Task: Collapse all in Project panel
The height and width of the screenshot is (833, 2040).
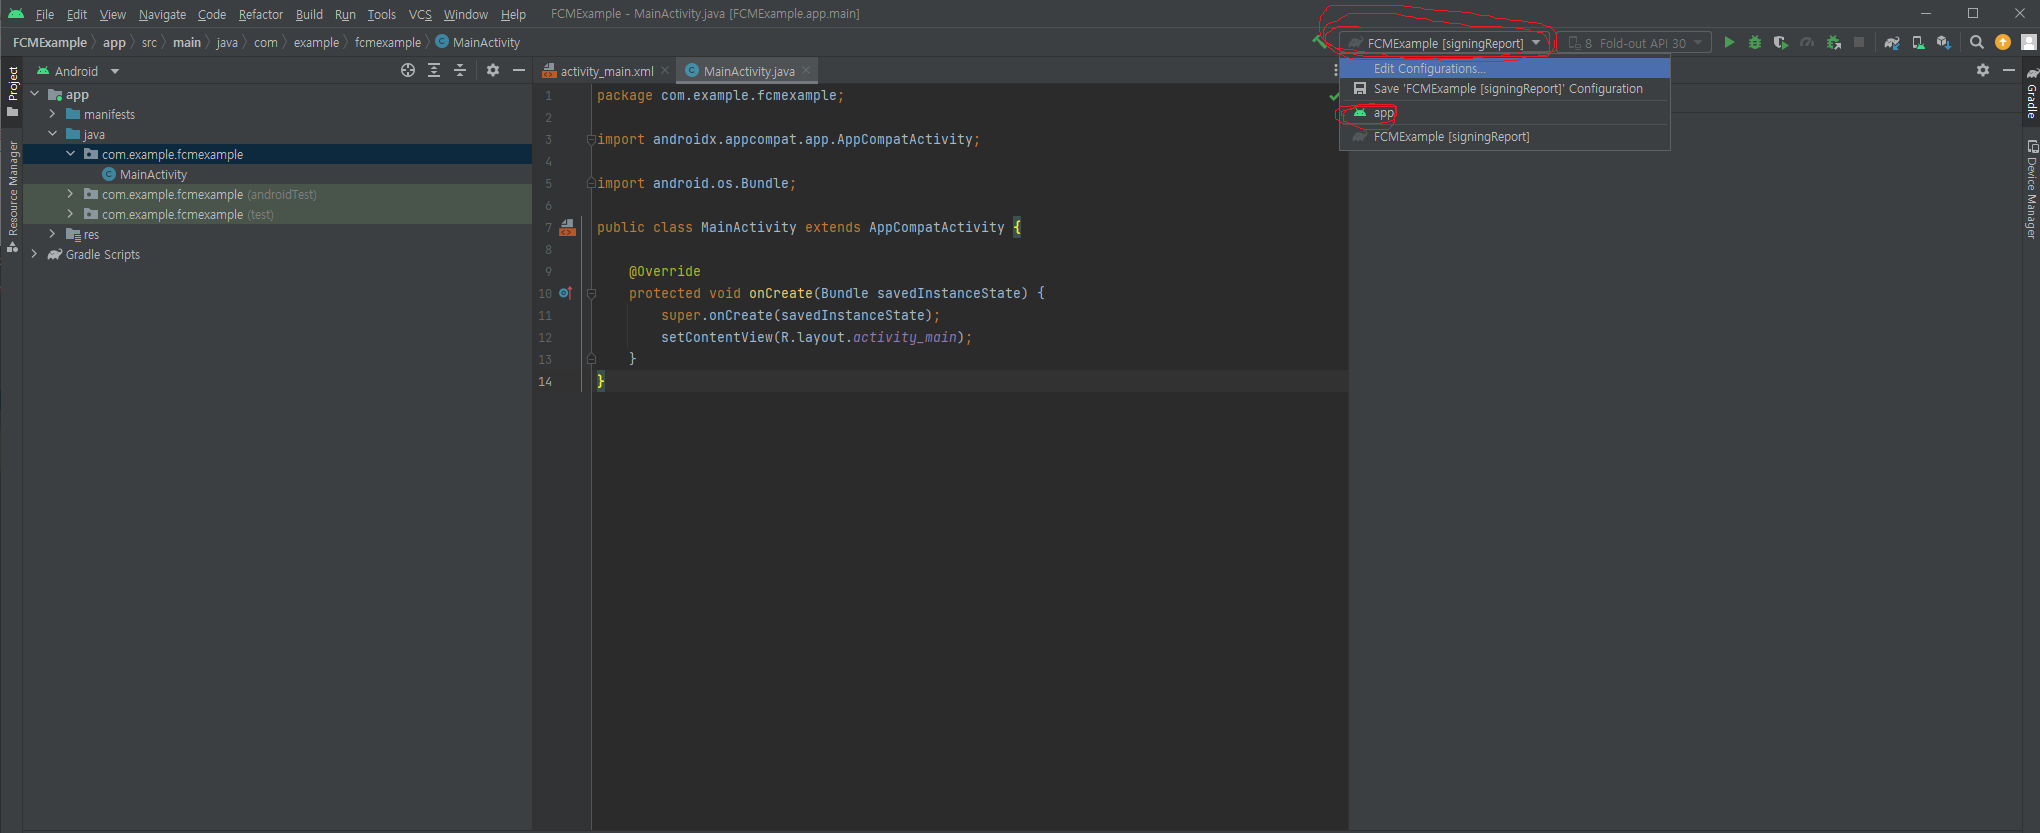Action: 460,70
